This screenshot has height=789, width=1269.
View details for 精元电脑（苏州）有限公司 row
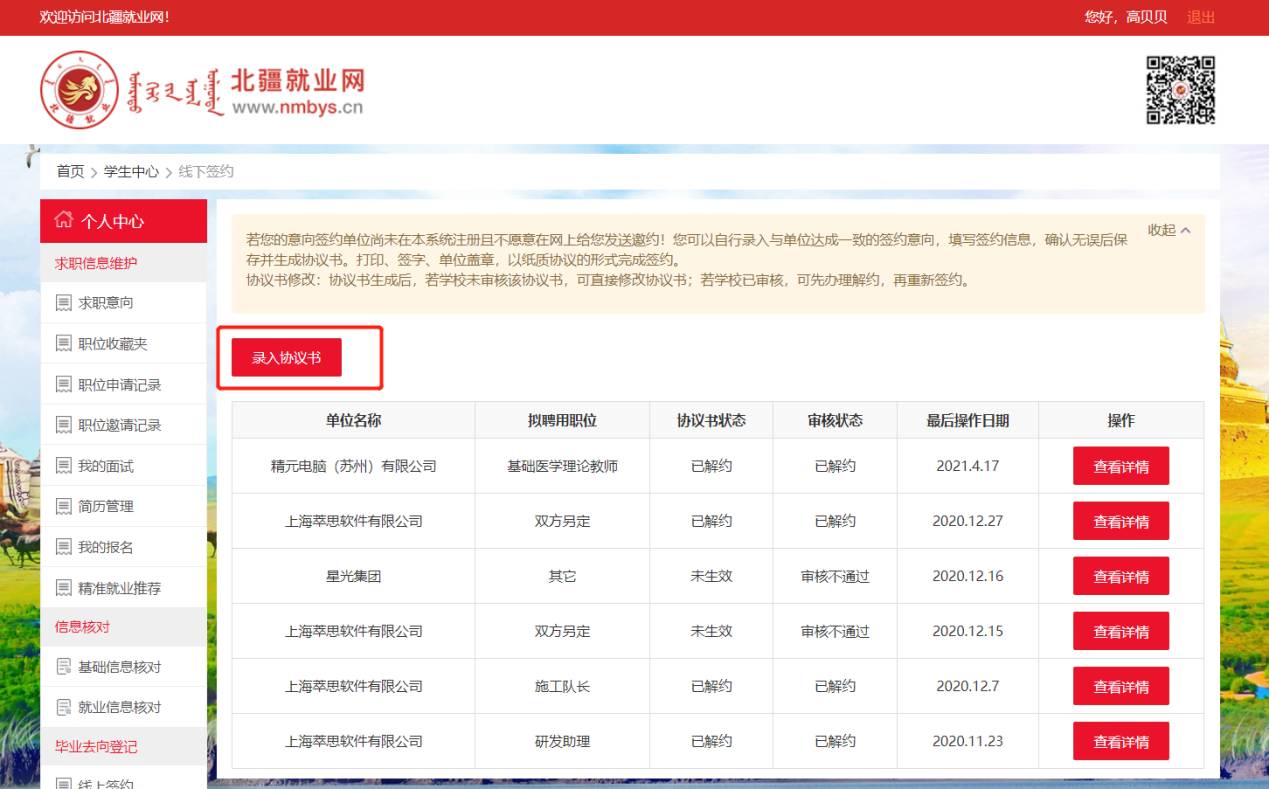[x=1120, y=466]
